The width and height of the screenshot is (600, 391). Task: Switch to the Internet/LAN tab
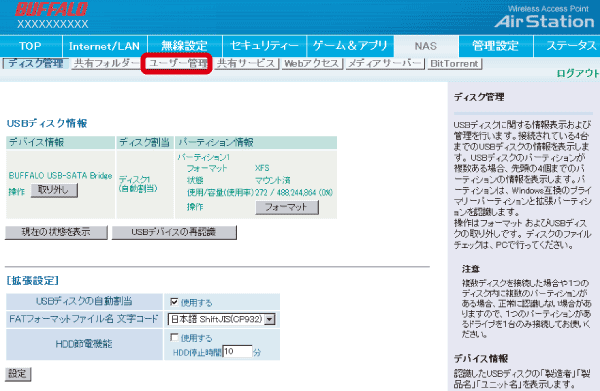click(104, 46)
